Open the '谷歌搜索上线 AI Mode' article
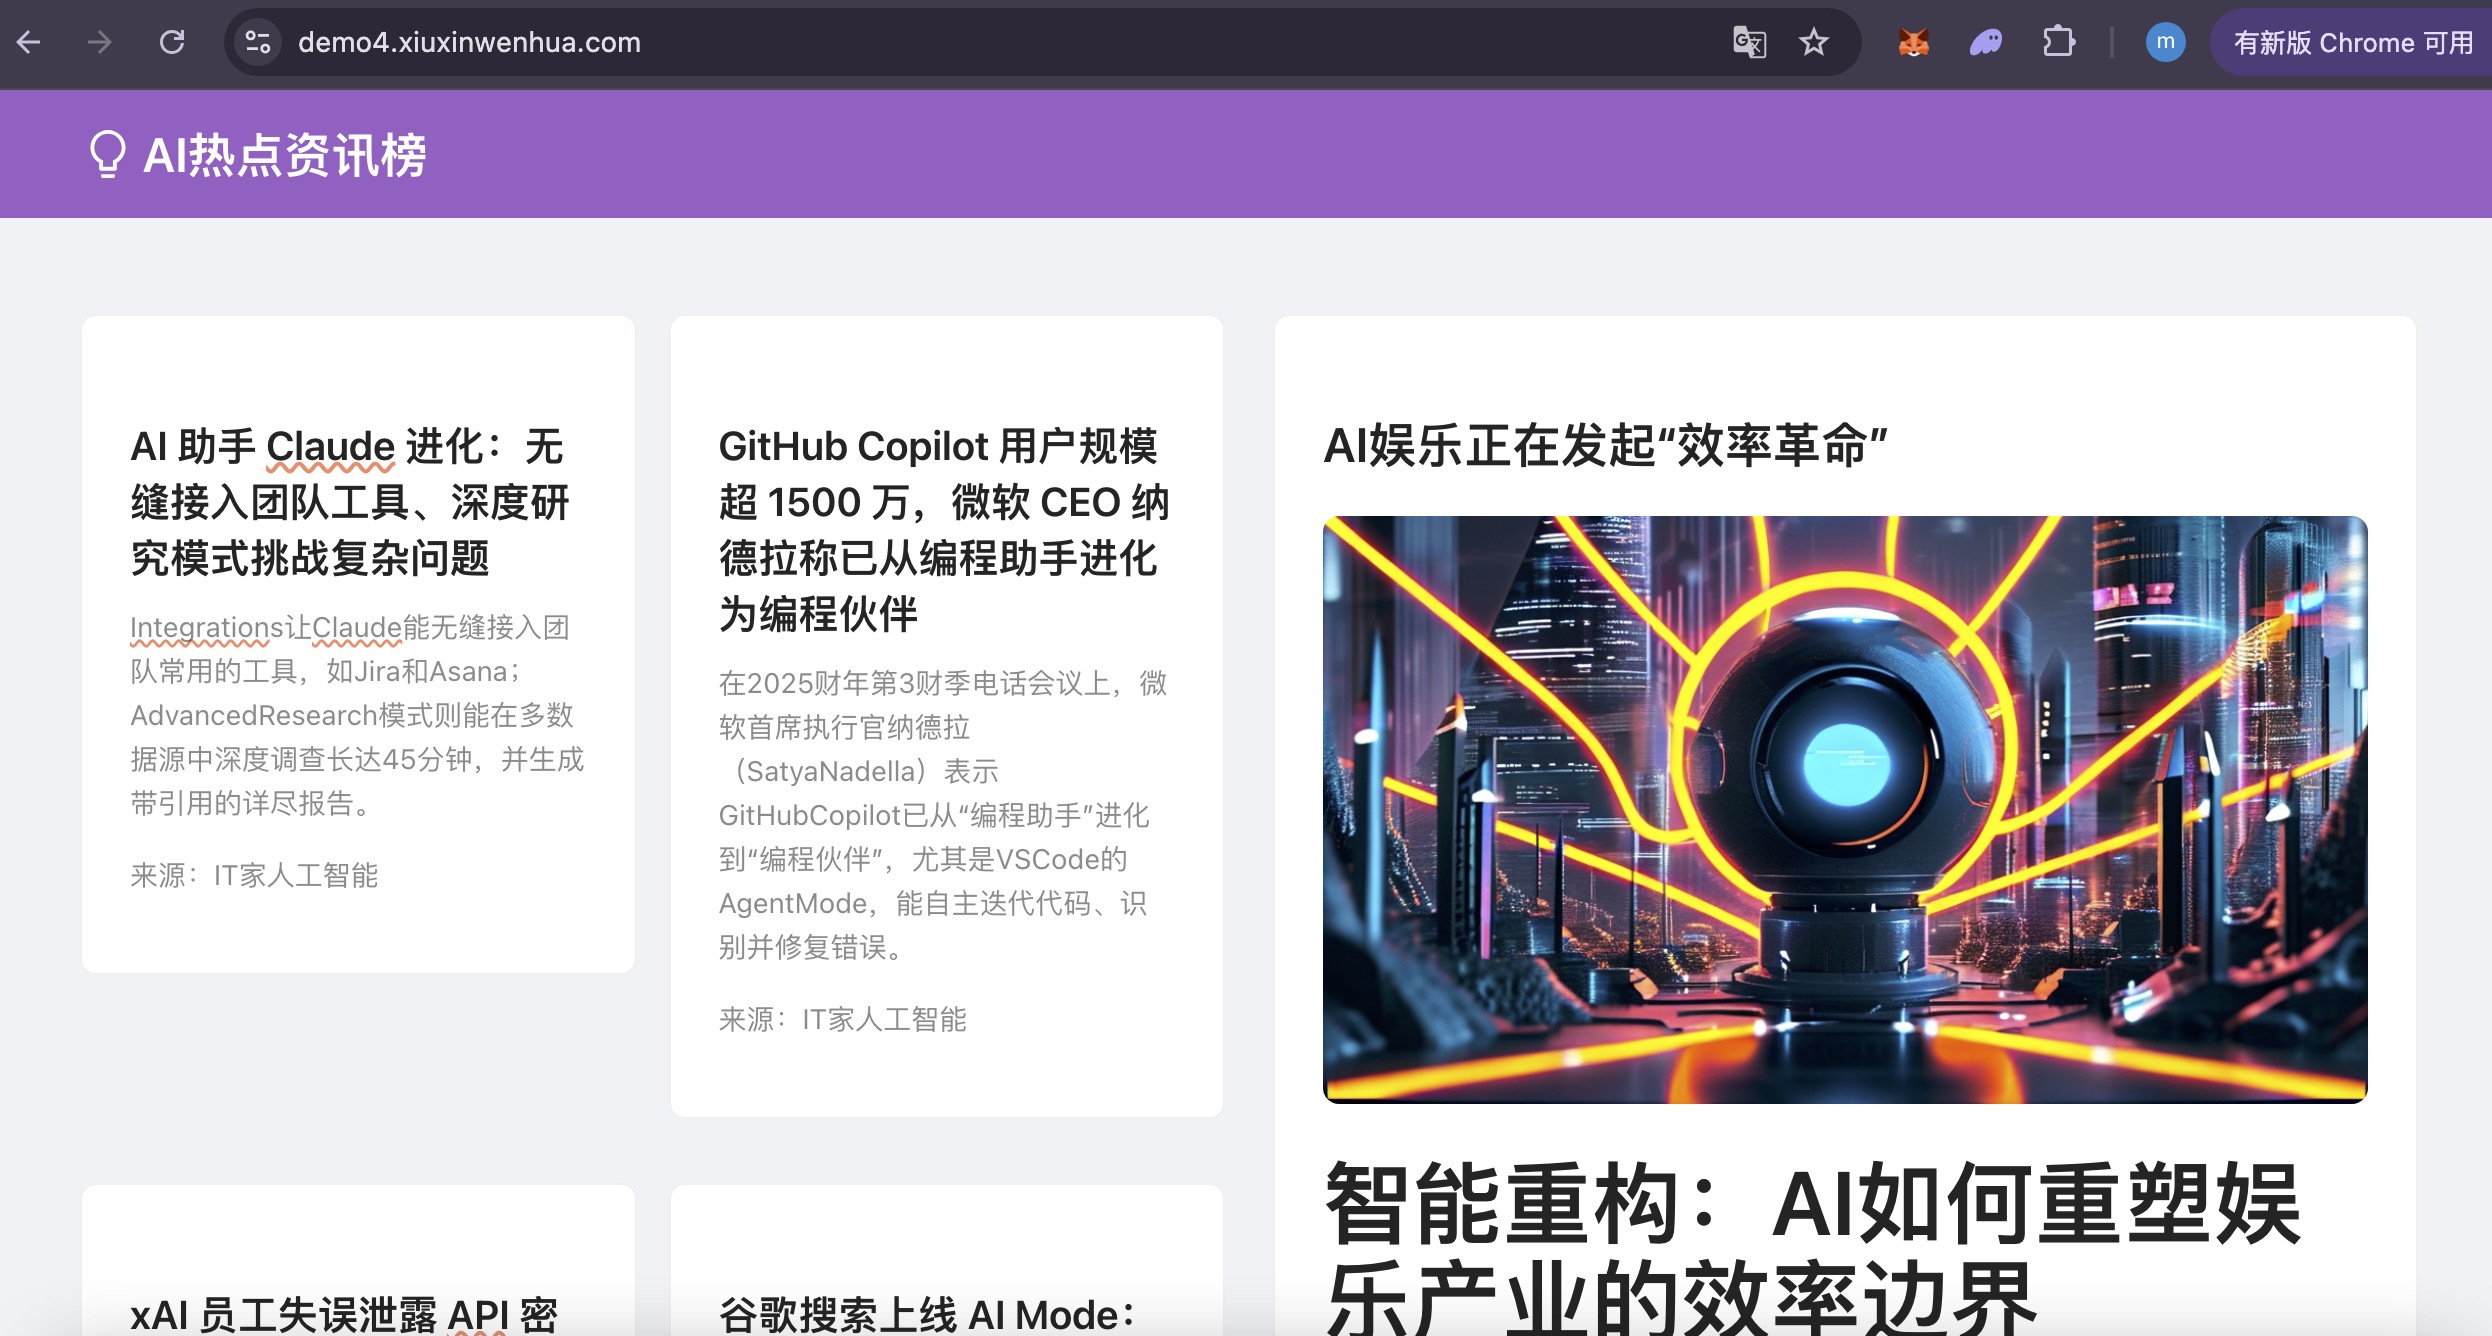Image resolution: width=2492 pixels, height=1336 pixels. point(928,1314)
